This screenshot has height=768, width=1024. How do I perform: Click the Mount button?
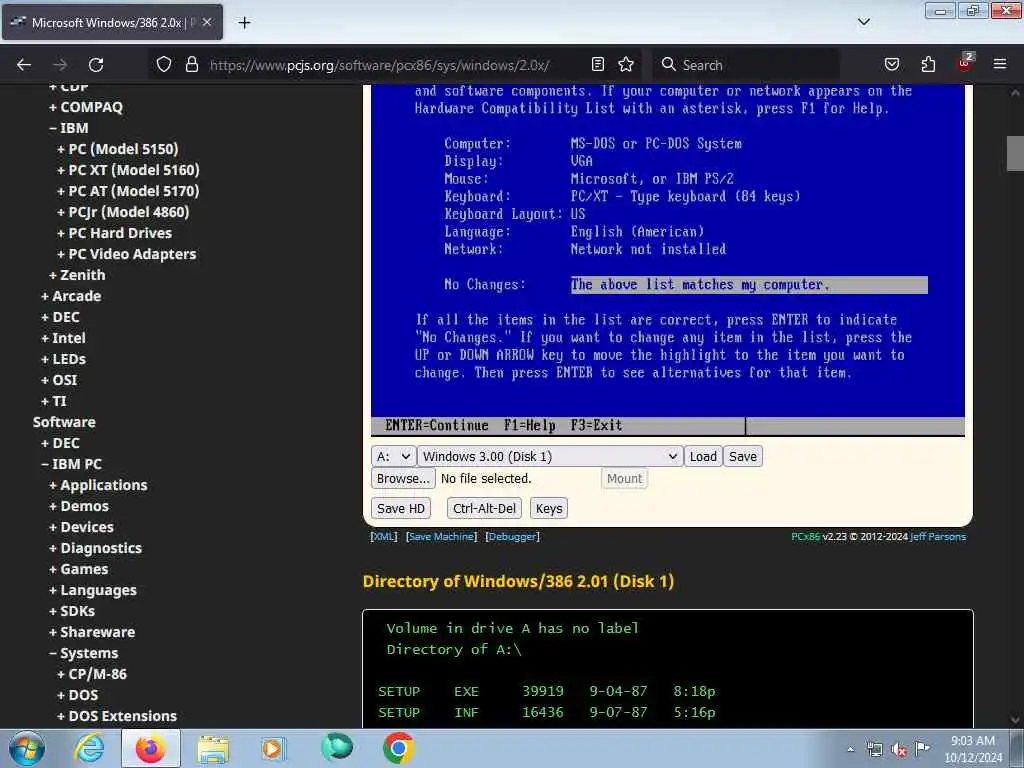(x=624, y=479)
